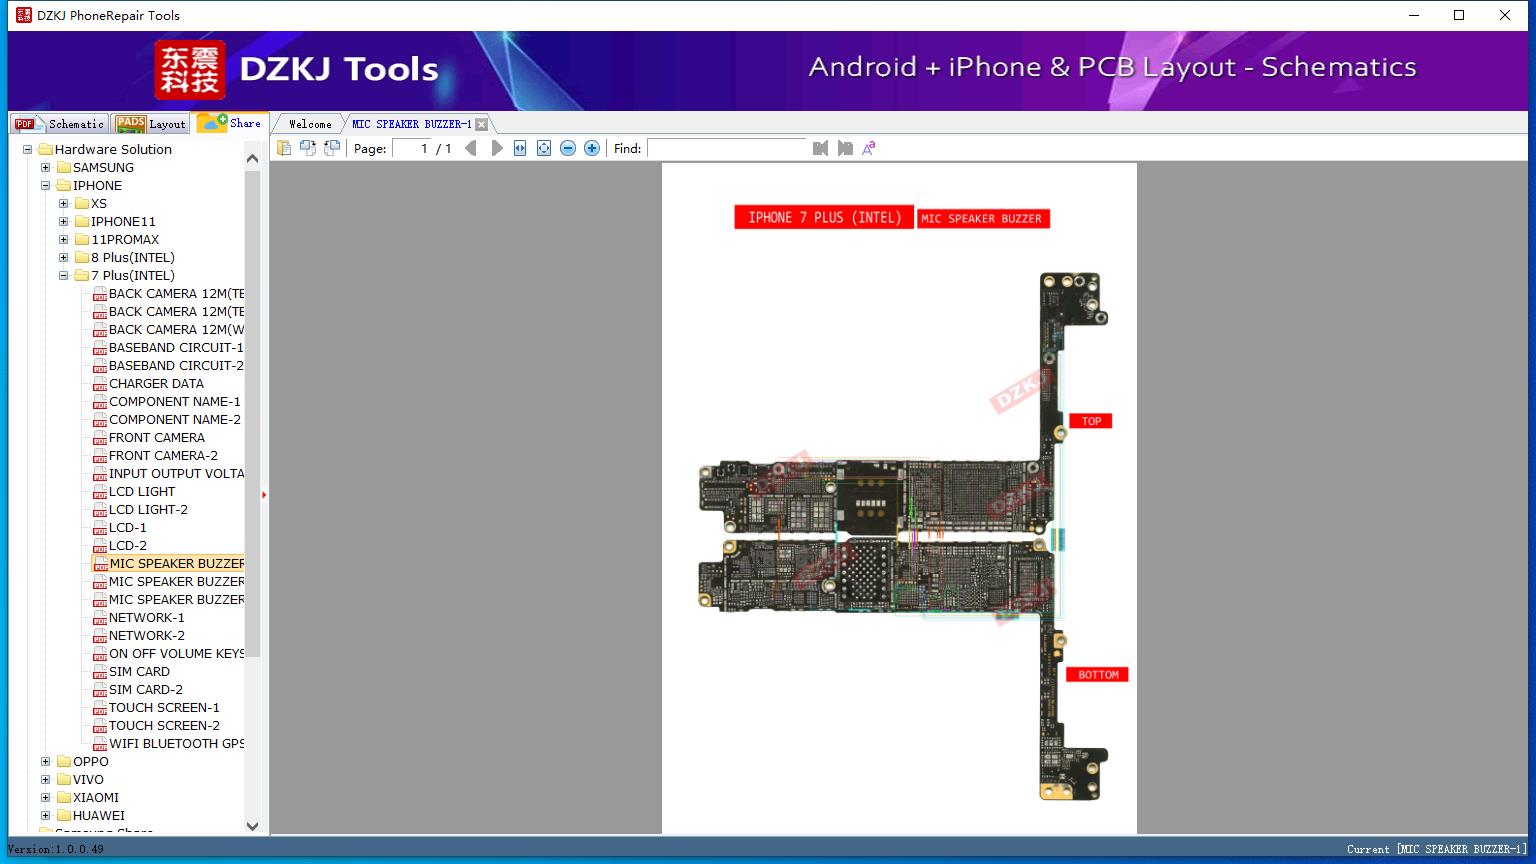Open the BASEBAND CIRCUIT-2 file

(176, 366)
